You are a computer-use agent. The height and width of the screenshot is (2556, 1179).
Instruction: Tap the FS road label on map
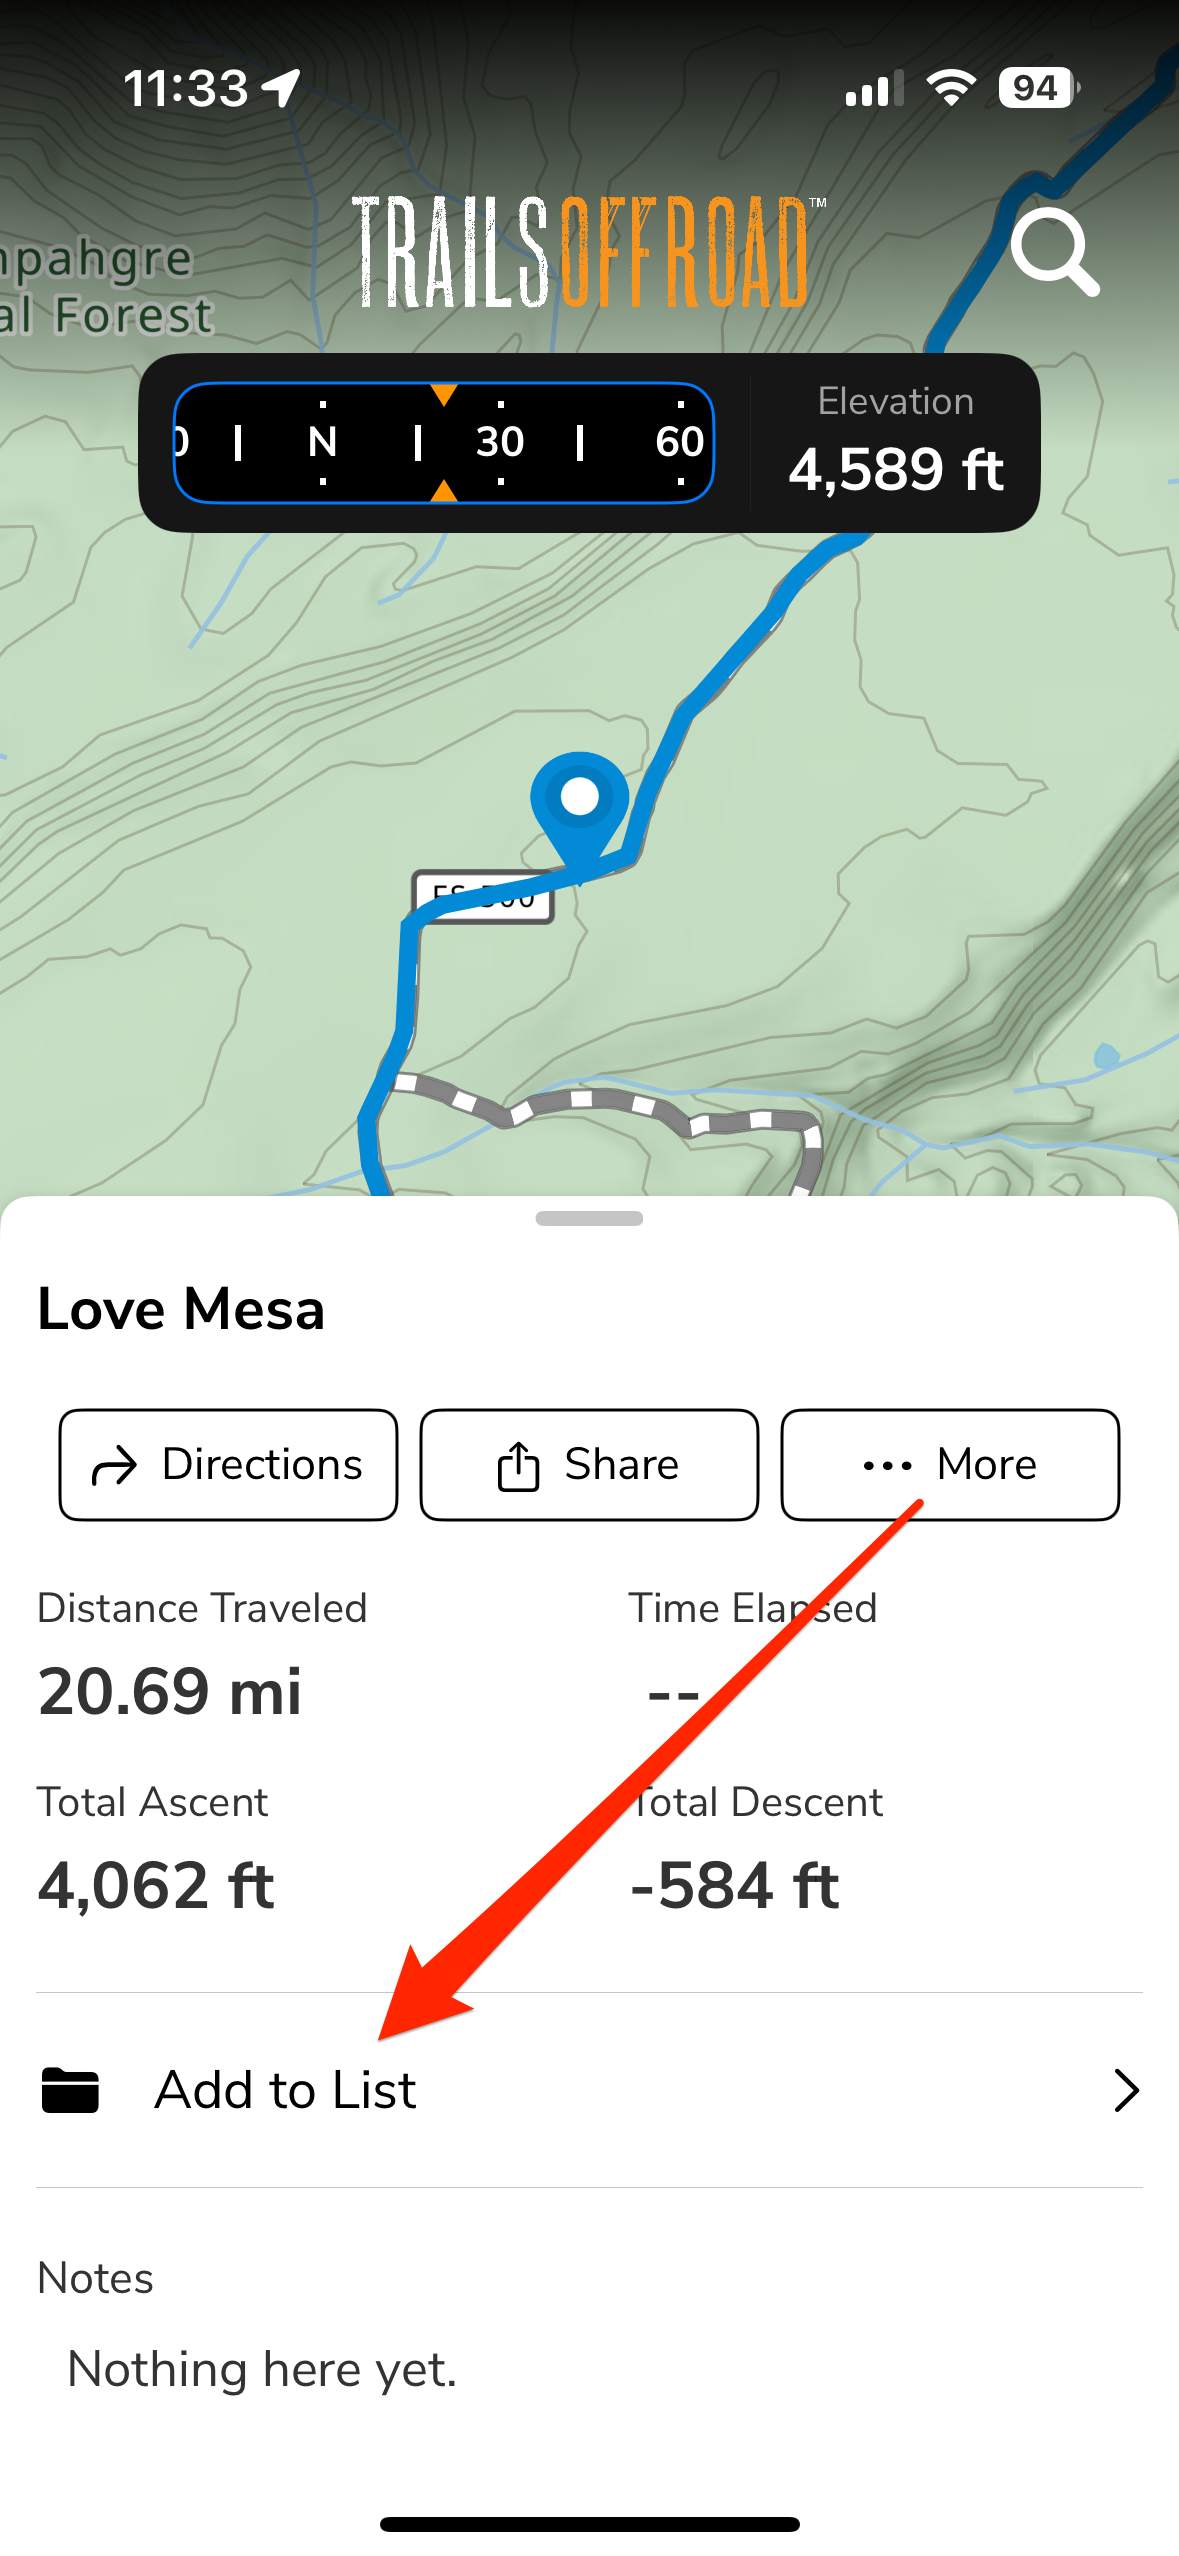[x=483, y=896]
